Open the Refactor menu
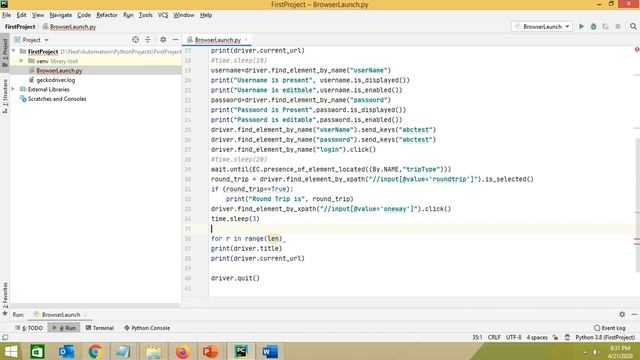This screenshot has height=360, width=640. click(x=107, y=15)
